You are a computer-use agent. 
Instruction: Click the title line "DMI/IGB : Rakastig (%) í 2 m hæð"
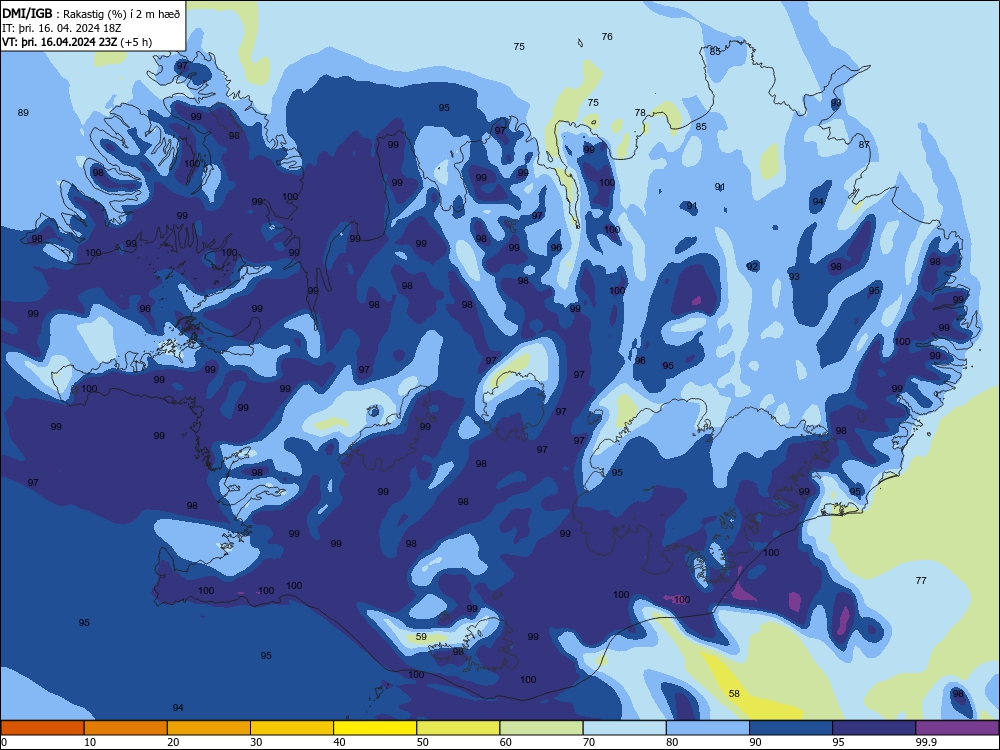click(x=91, y=13)
